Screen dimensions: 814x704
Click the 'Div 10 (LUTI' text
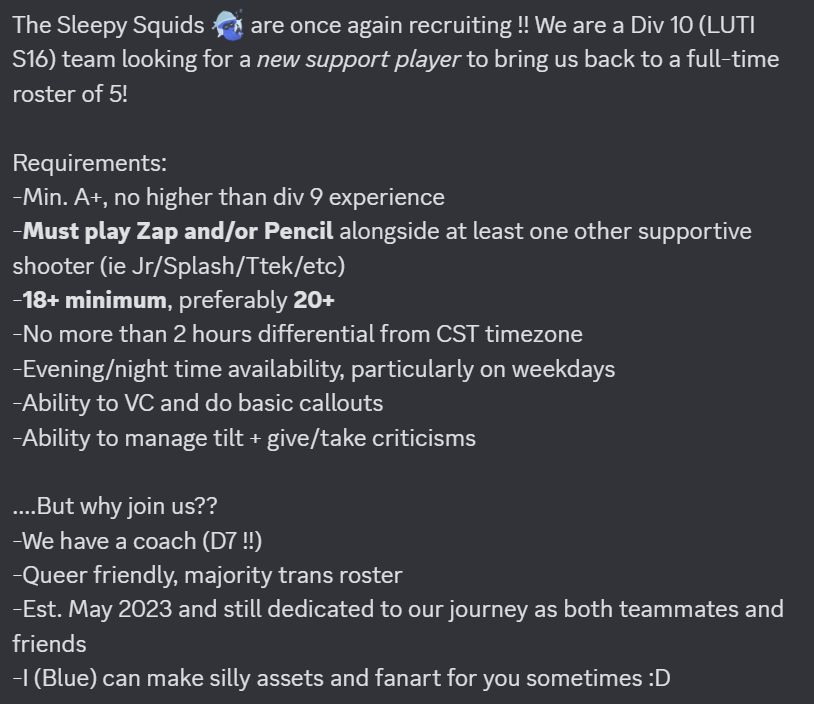[693, 25]
